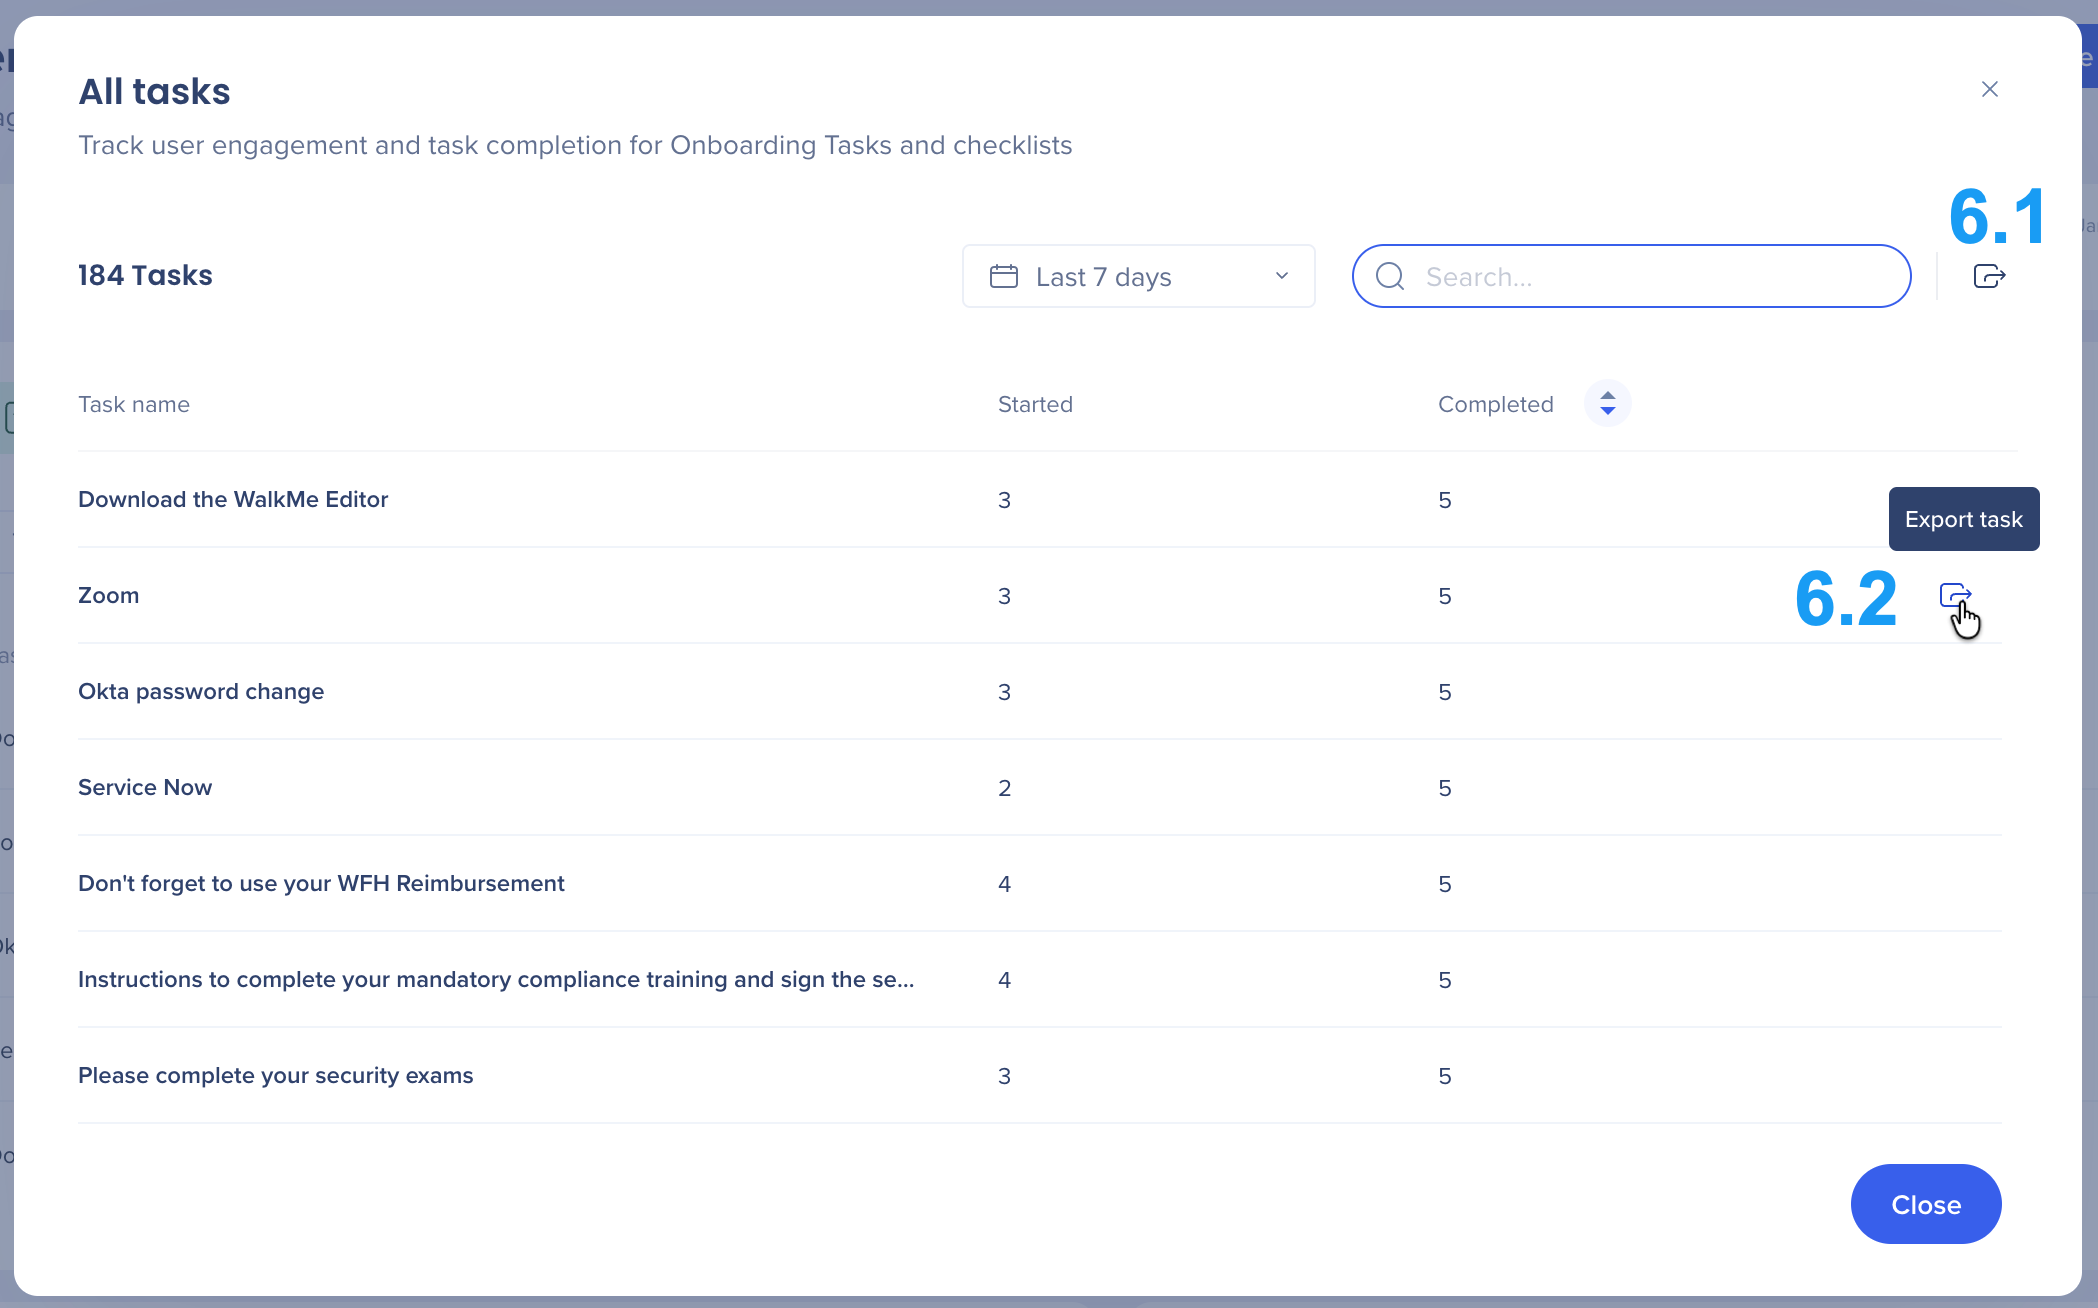Click the Completed column header

tap(1495, 404)
